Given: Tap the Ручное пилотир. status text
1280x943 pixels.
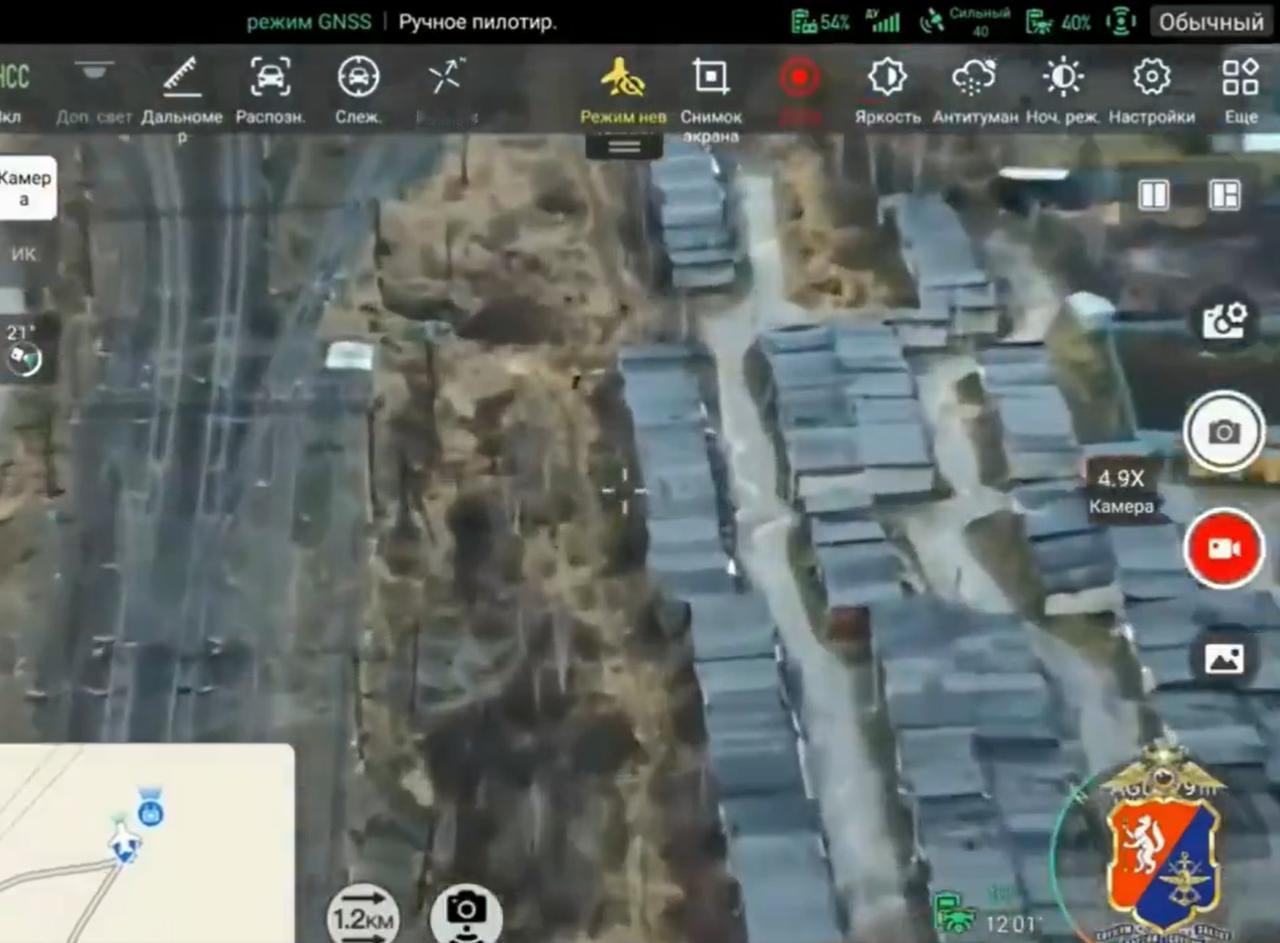Looking at the screenshot, I should point(478,22).
